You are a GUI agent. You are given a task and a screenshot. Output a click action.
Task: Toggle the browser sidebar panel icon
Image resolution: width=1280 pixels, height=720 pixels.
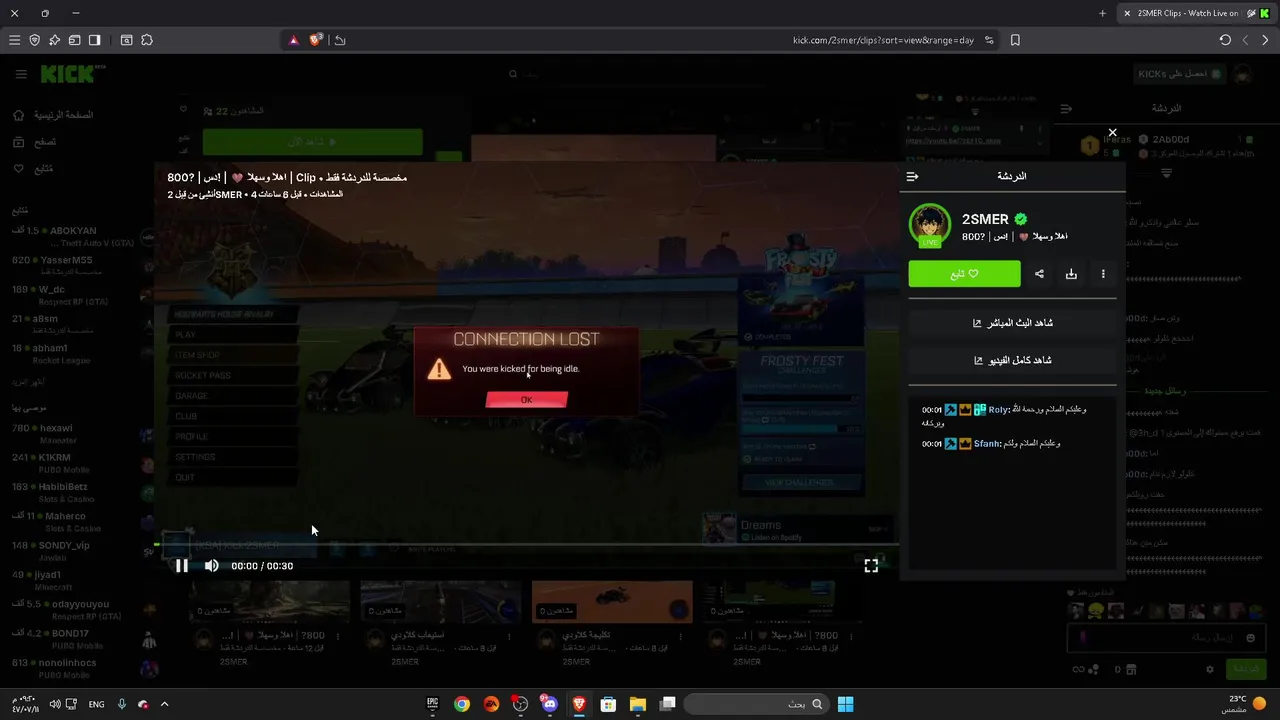point(94,40)
